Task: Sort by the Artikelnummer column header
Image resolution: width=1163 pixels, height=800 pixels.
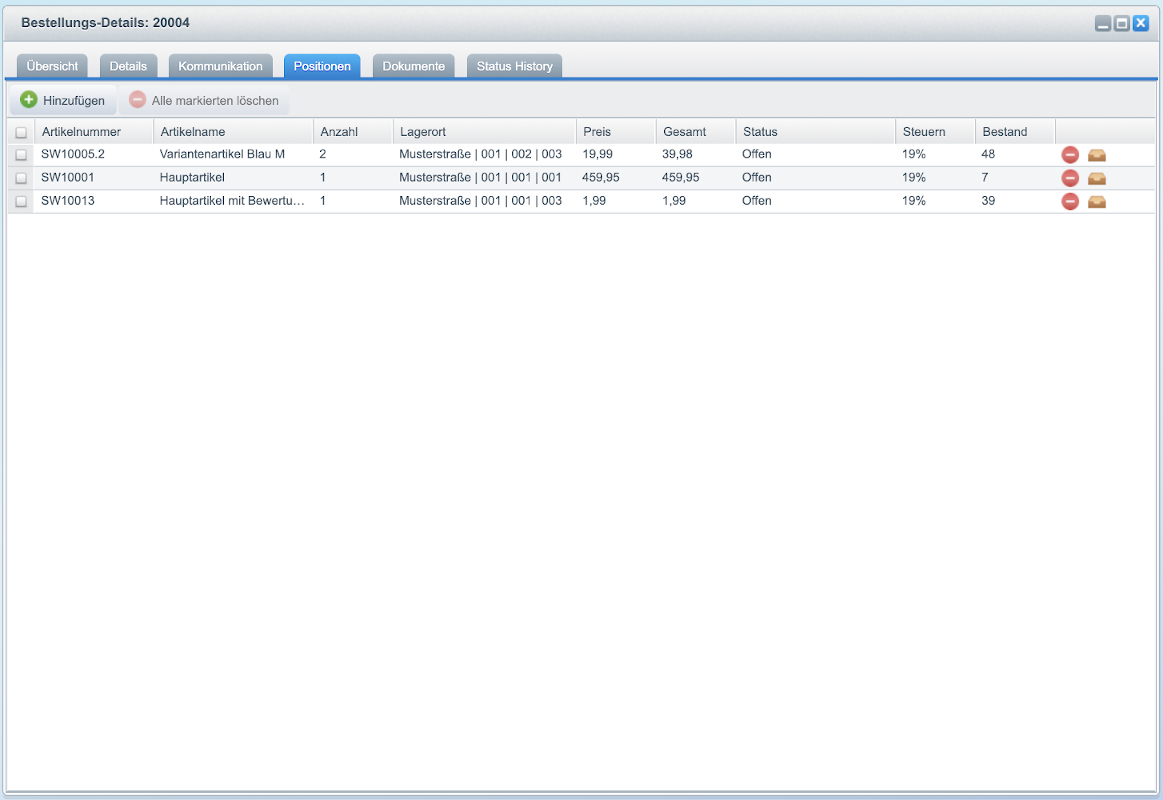Action: (82, 132)
